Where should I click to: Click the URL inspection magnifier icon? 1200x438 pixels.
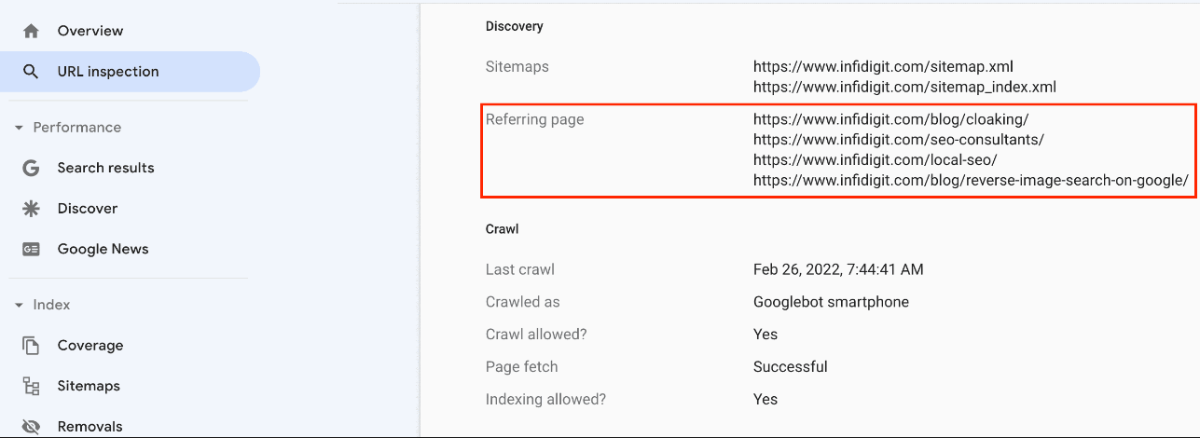point(31,72)
